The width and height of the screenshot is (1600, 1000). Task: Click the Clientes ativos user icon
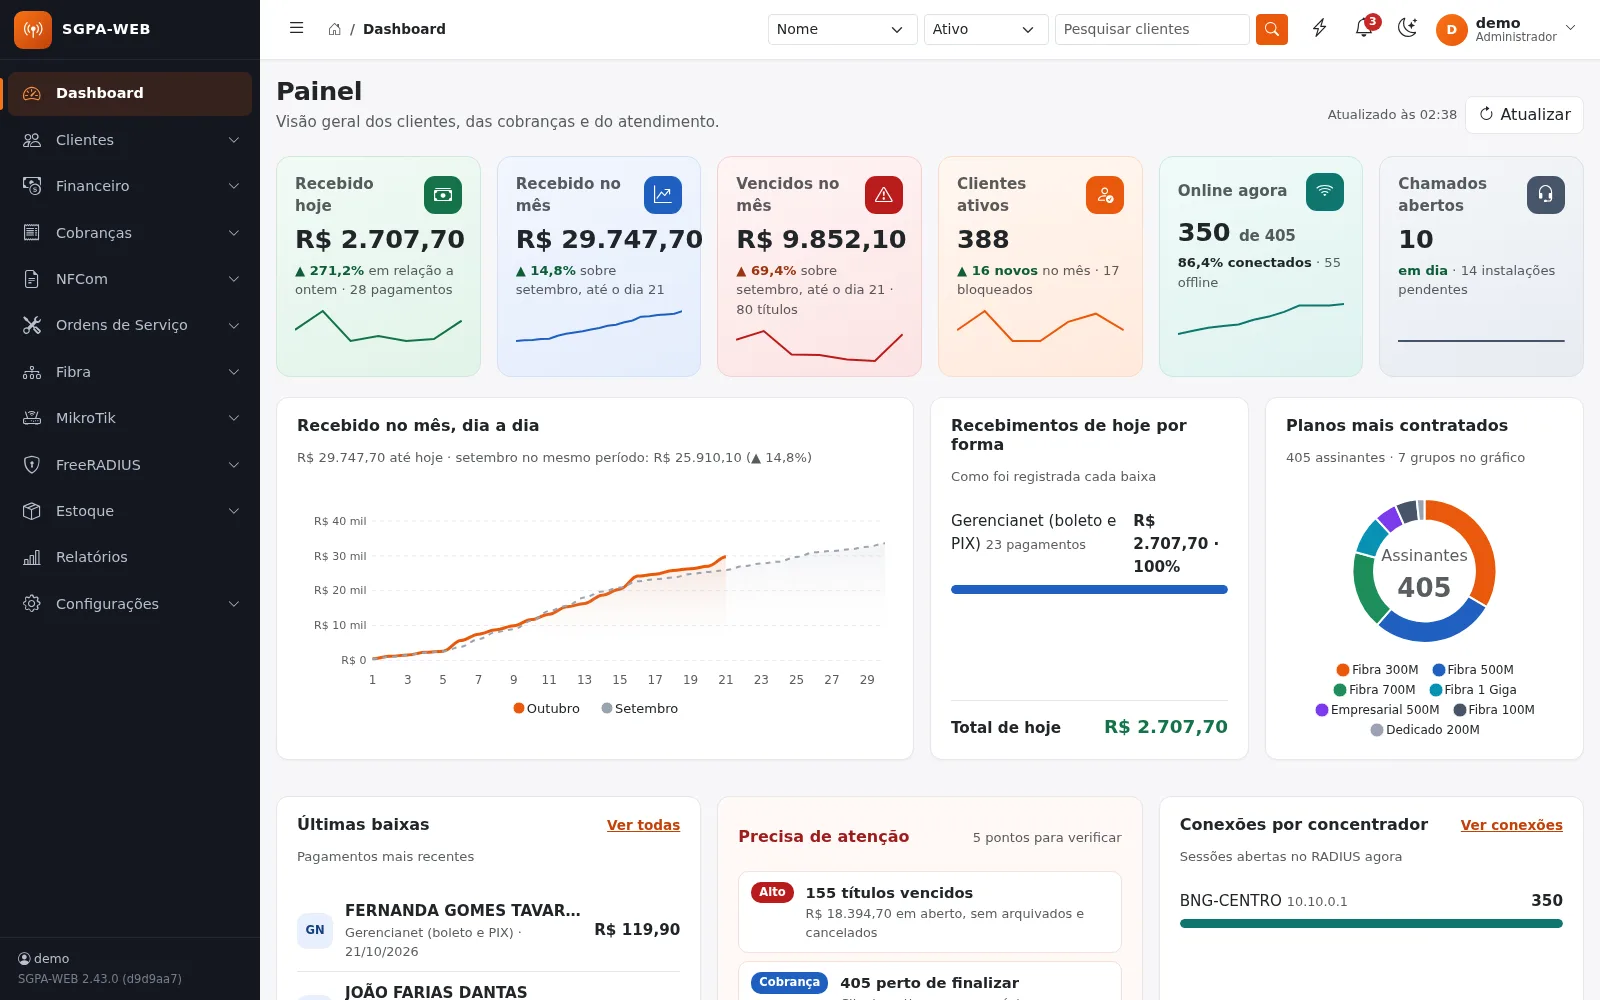click(x=1105, y=195)
